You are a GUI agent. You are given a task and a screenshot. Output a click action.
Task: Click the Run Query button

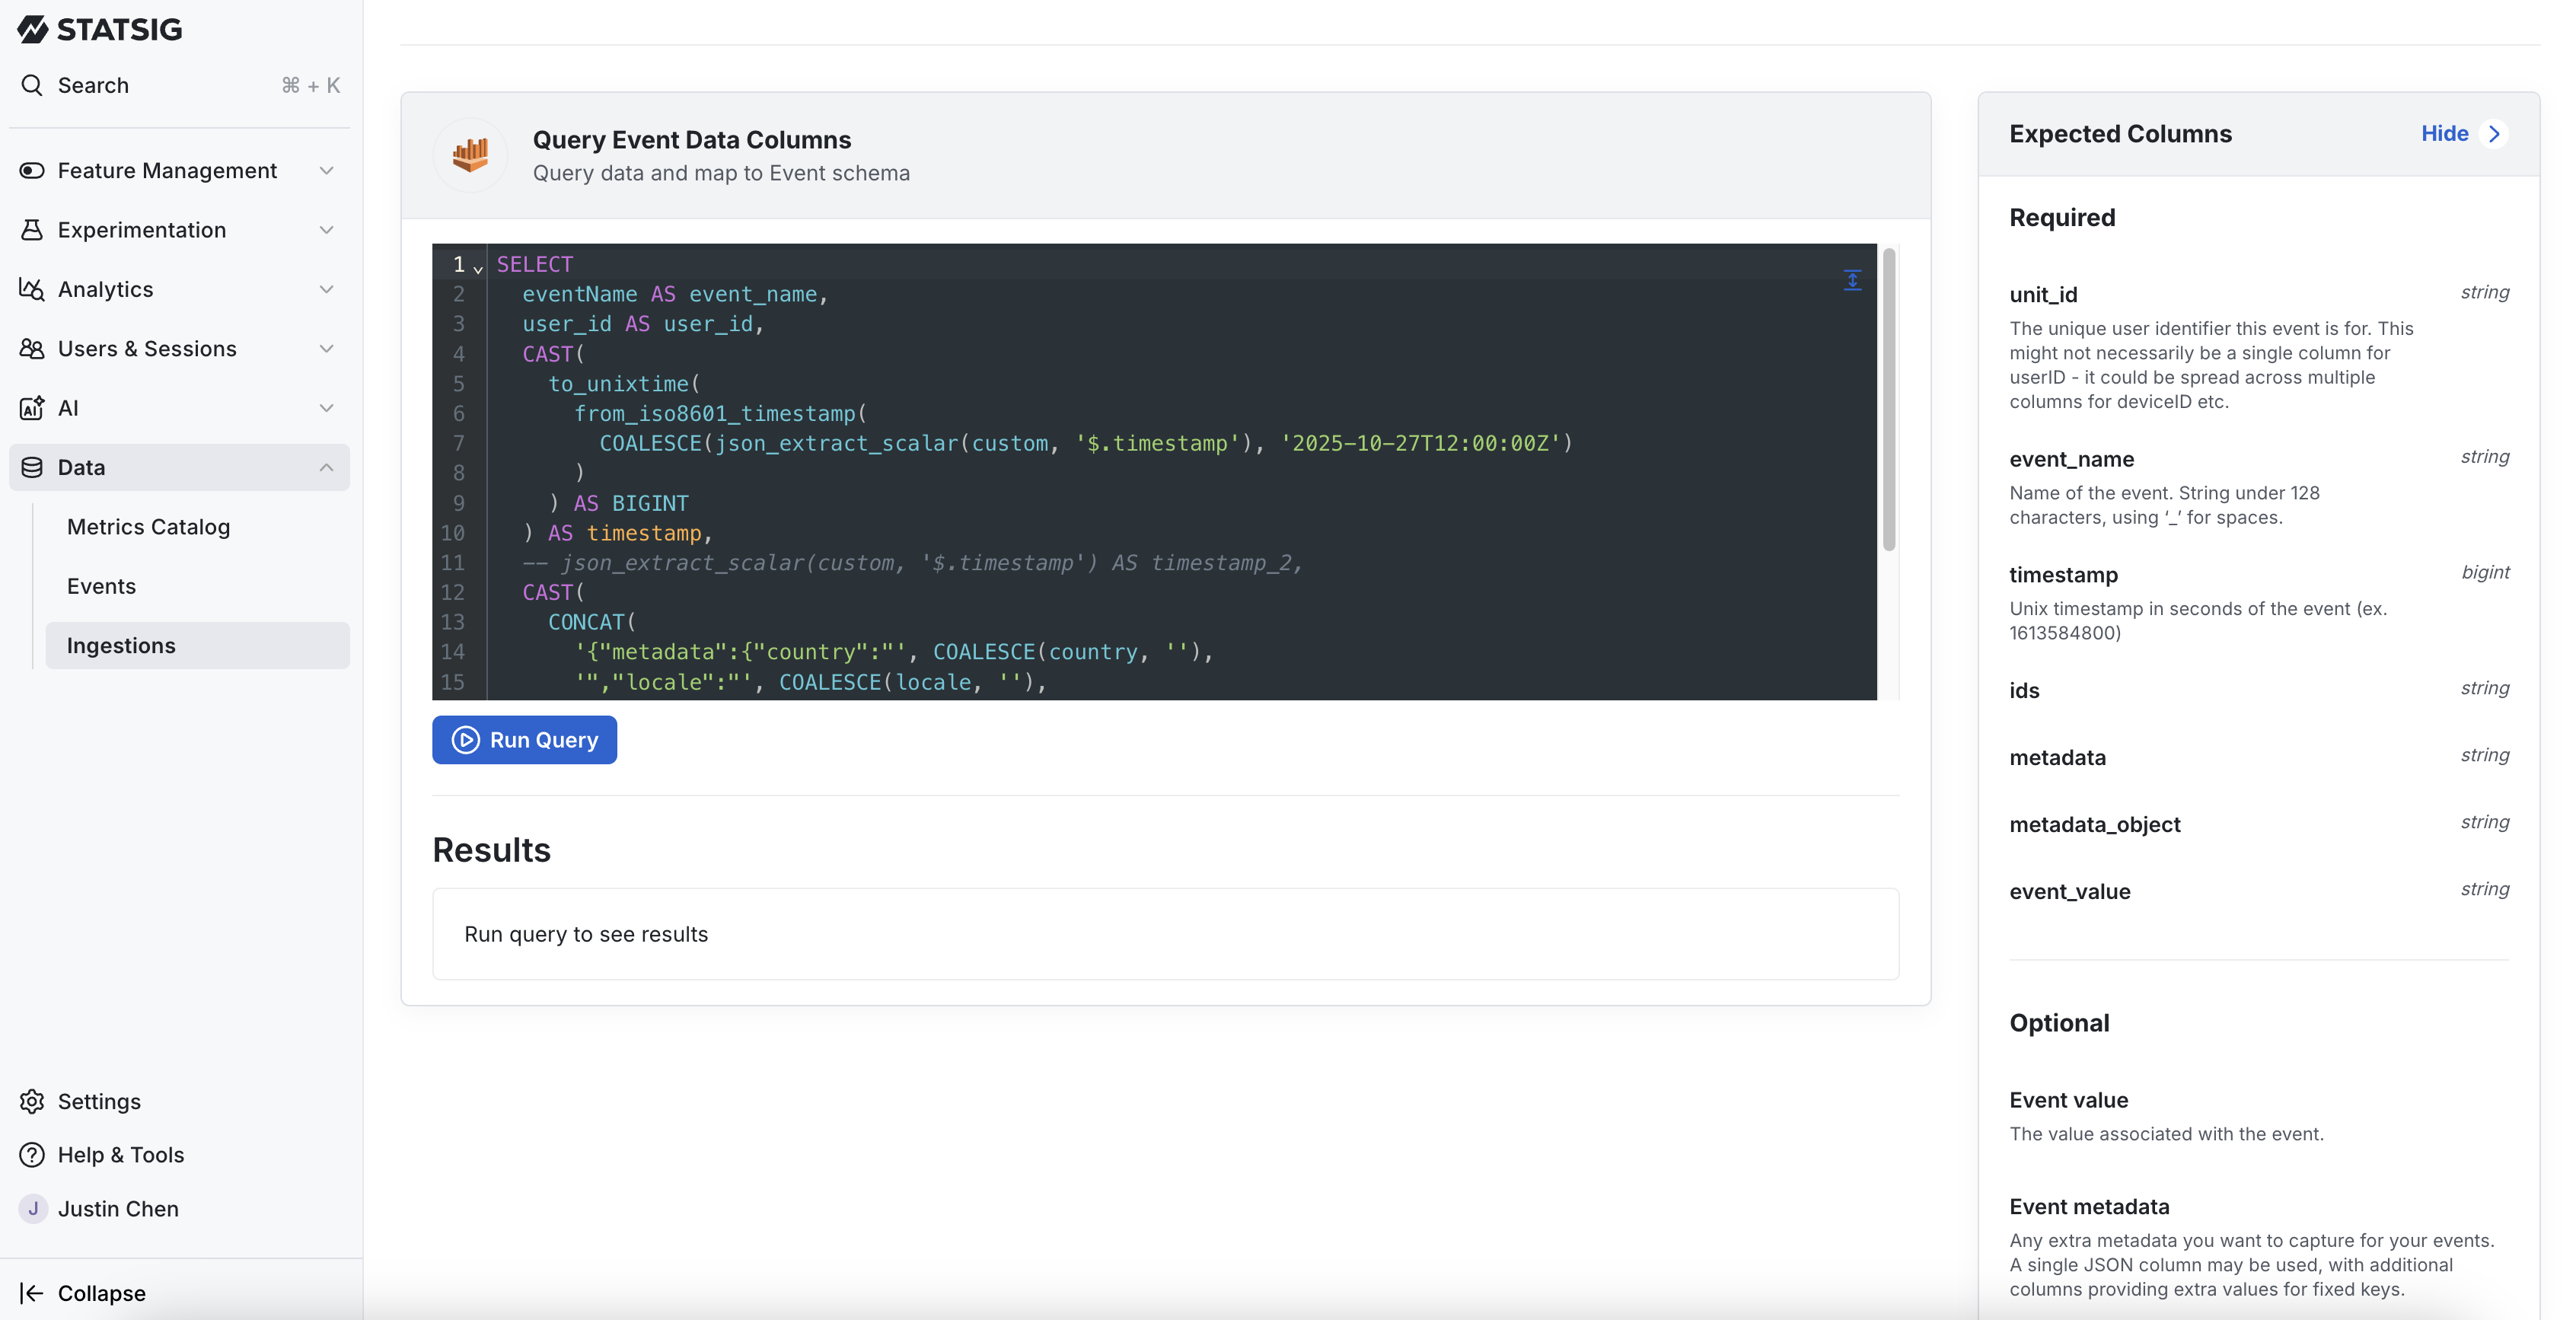tap(524, 739)
